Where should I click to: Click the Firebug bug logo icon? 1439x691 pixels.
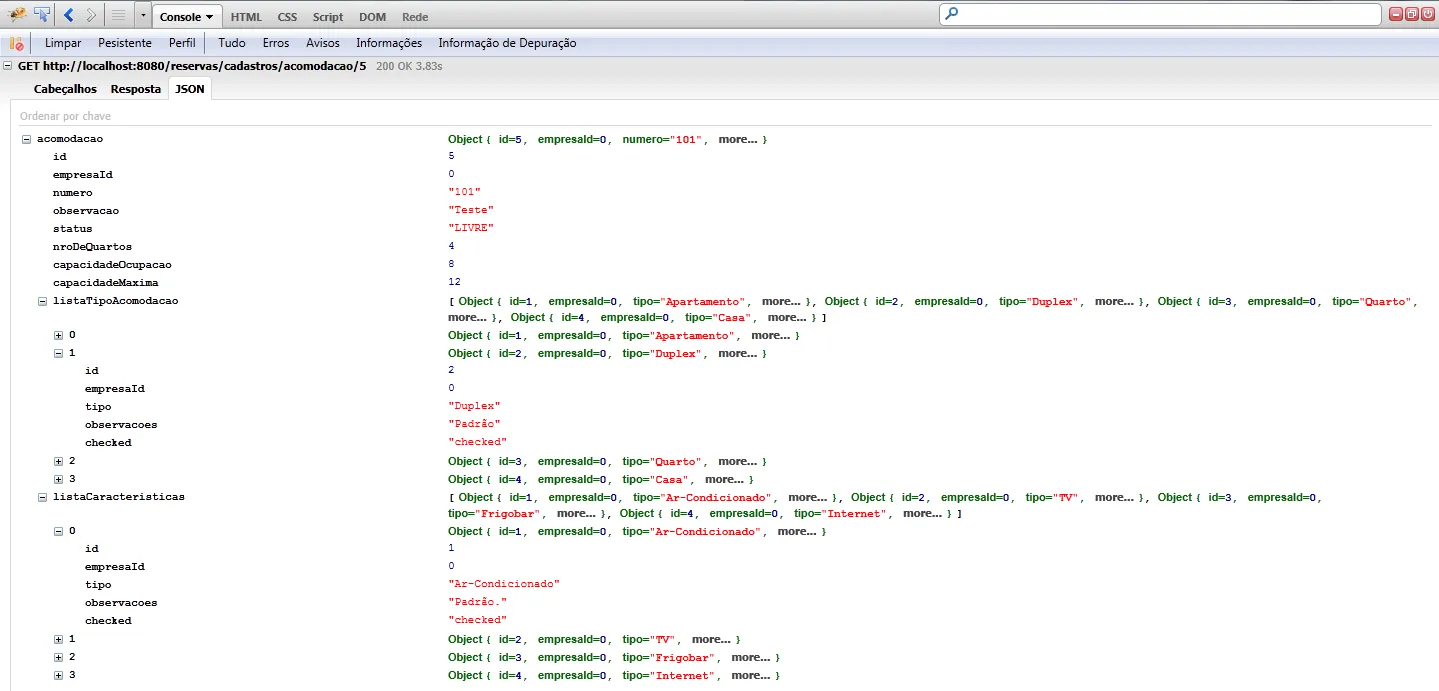click(17, 15)
